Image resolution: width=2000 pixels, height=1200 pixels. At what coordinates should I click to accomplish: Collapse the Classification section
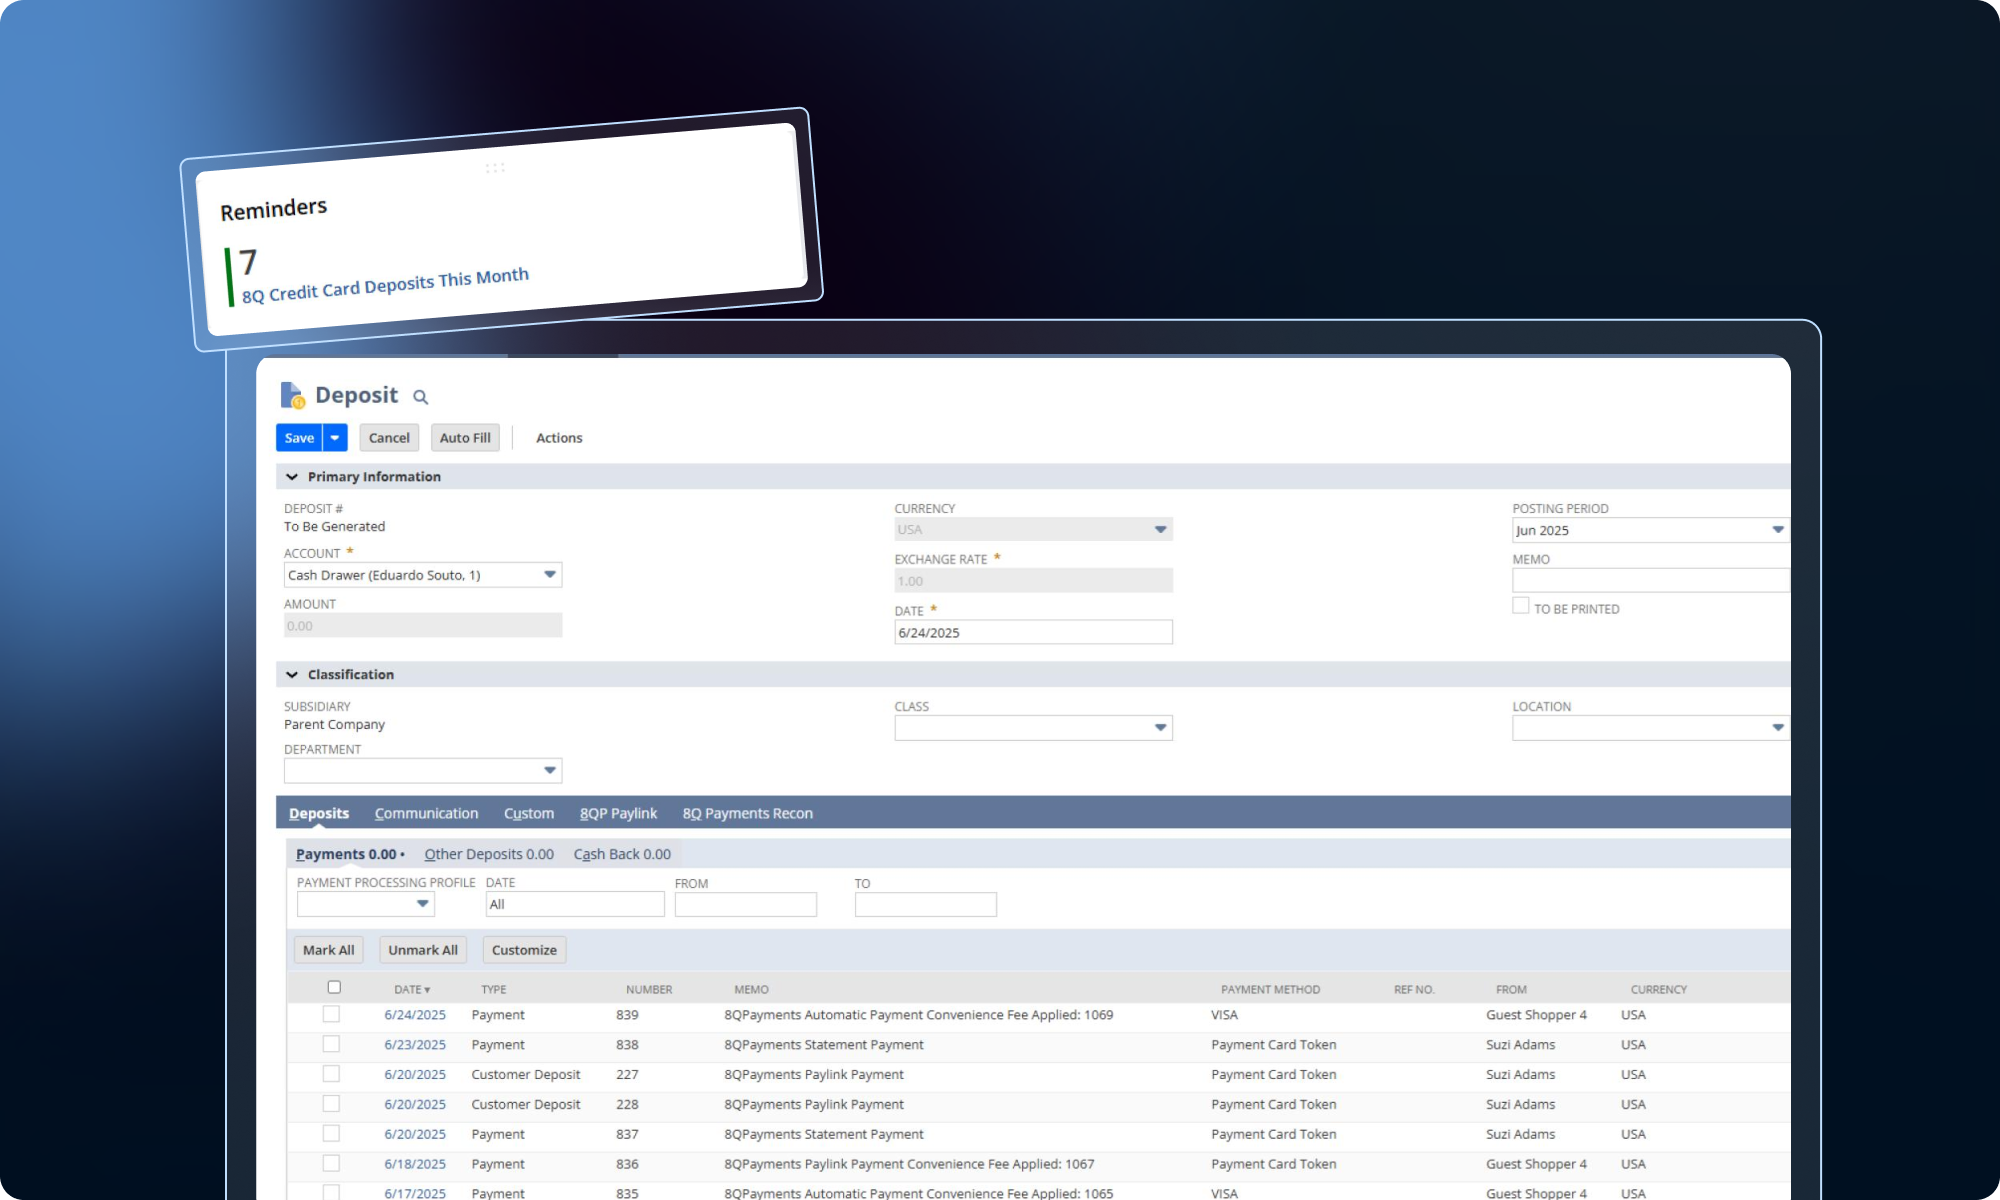pyautogui.click(x=292, y=675)
